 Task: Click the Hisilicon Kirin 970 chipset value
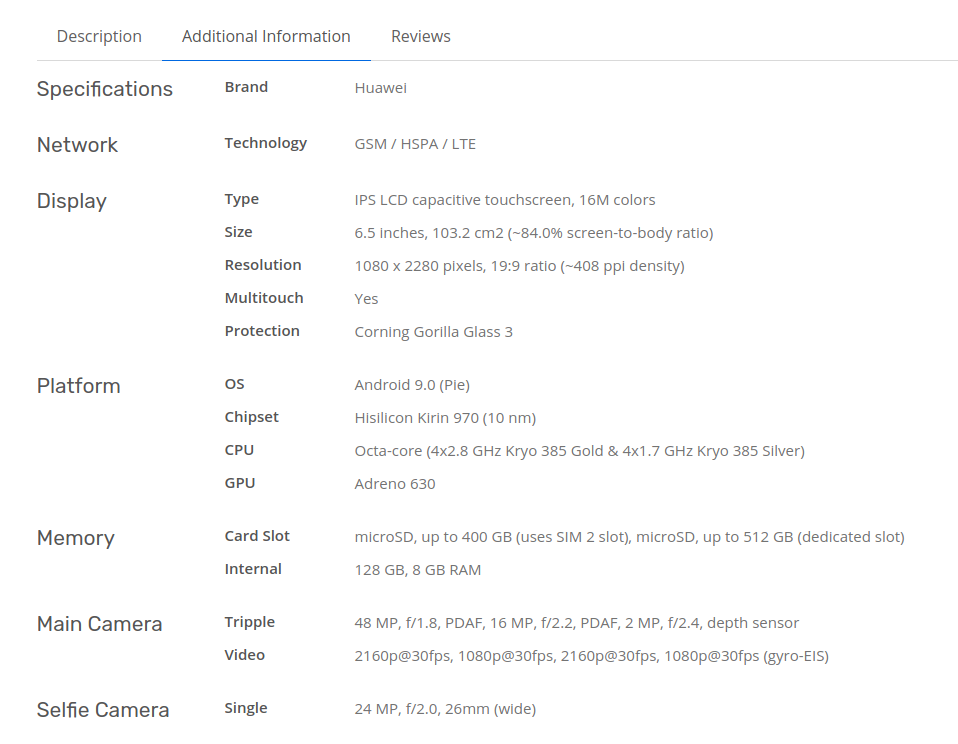point(445,417)
